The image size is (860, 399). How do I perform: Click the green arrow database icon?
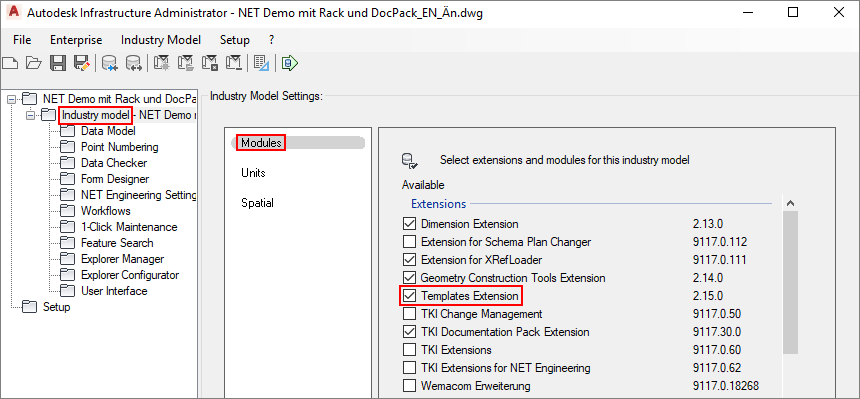point(290,63)
